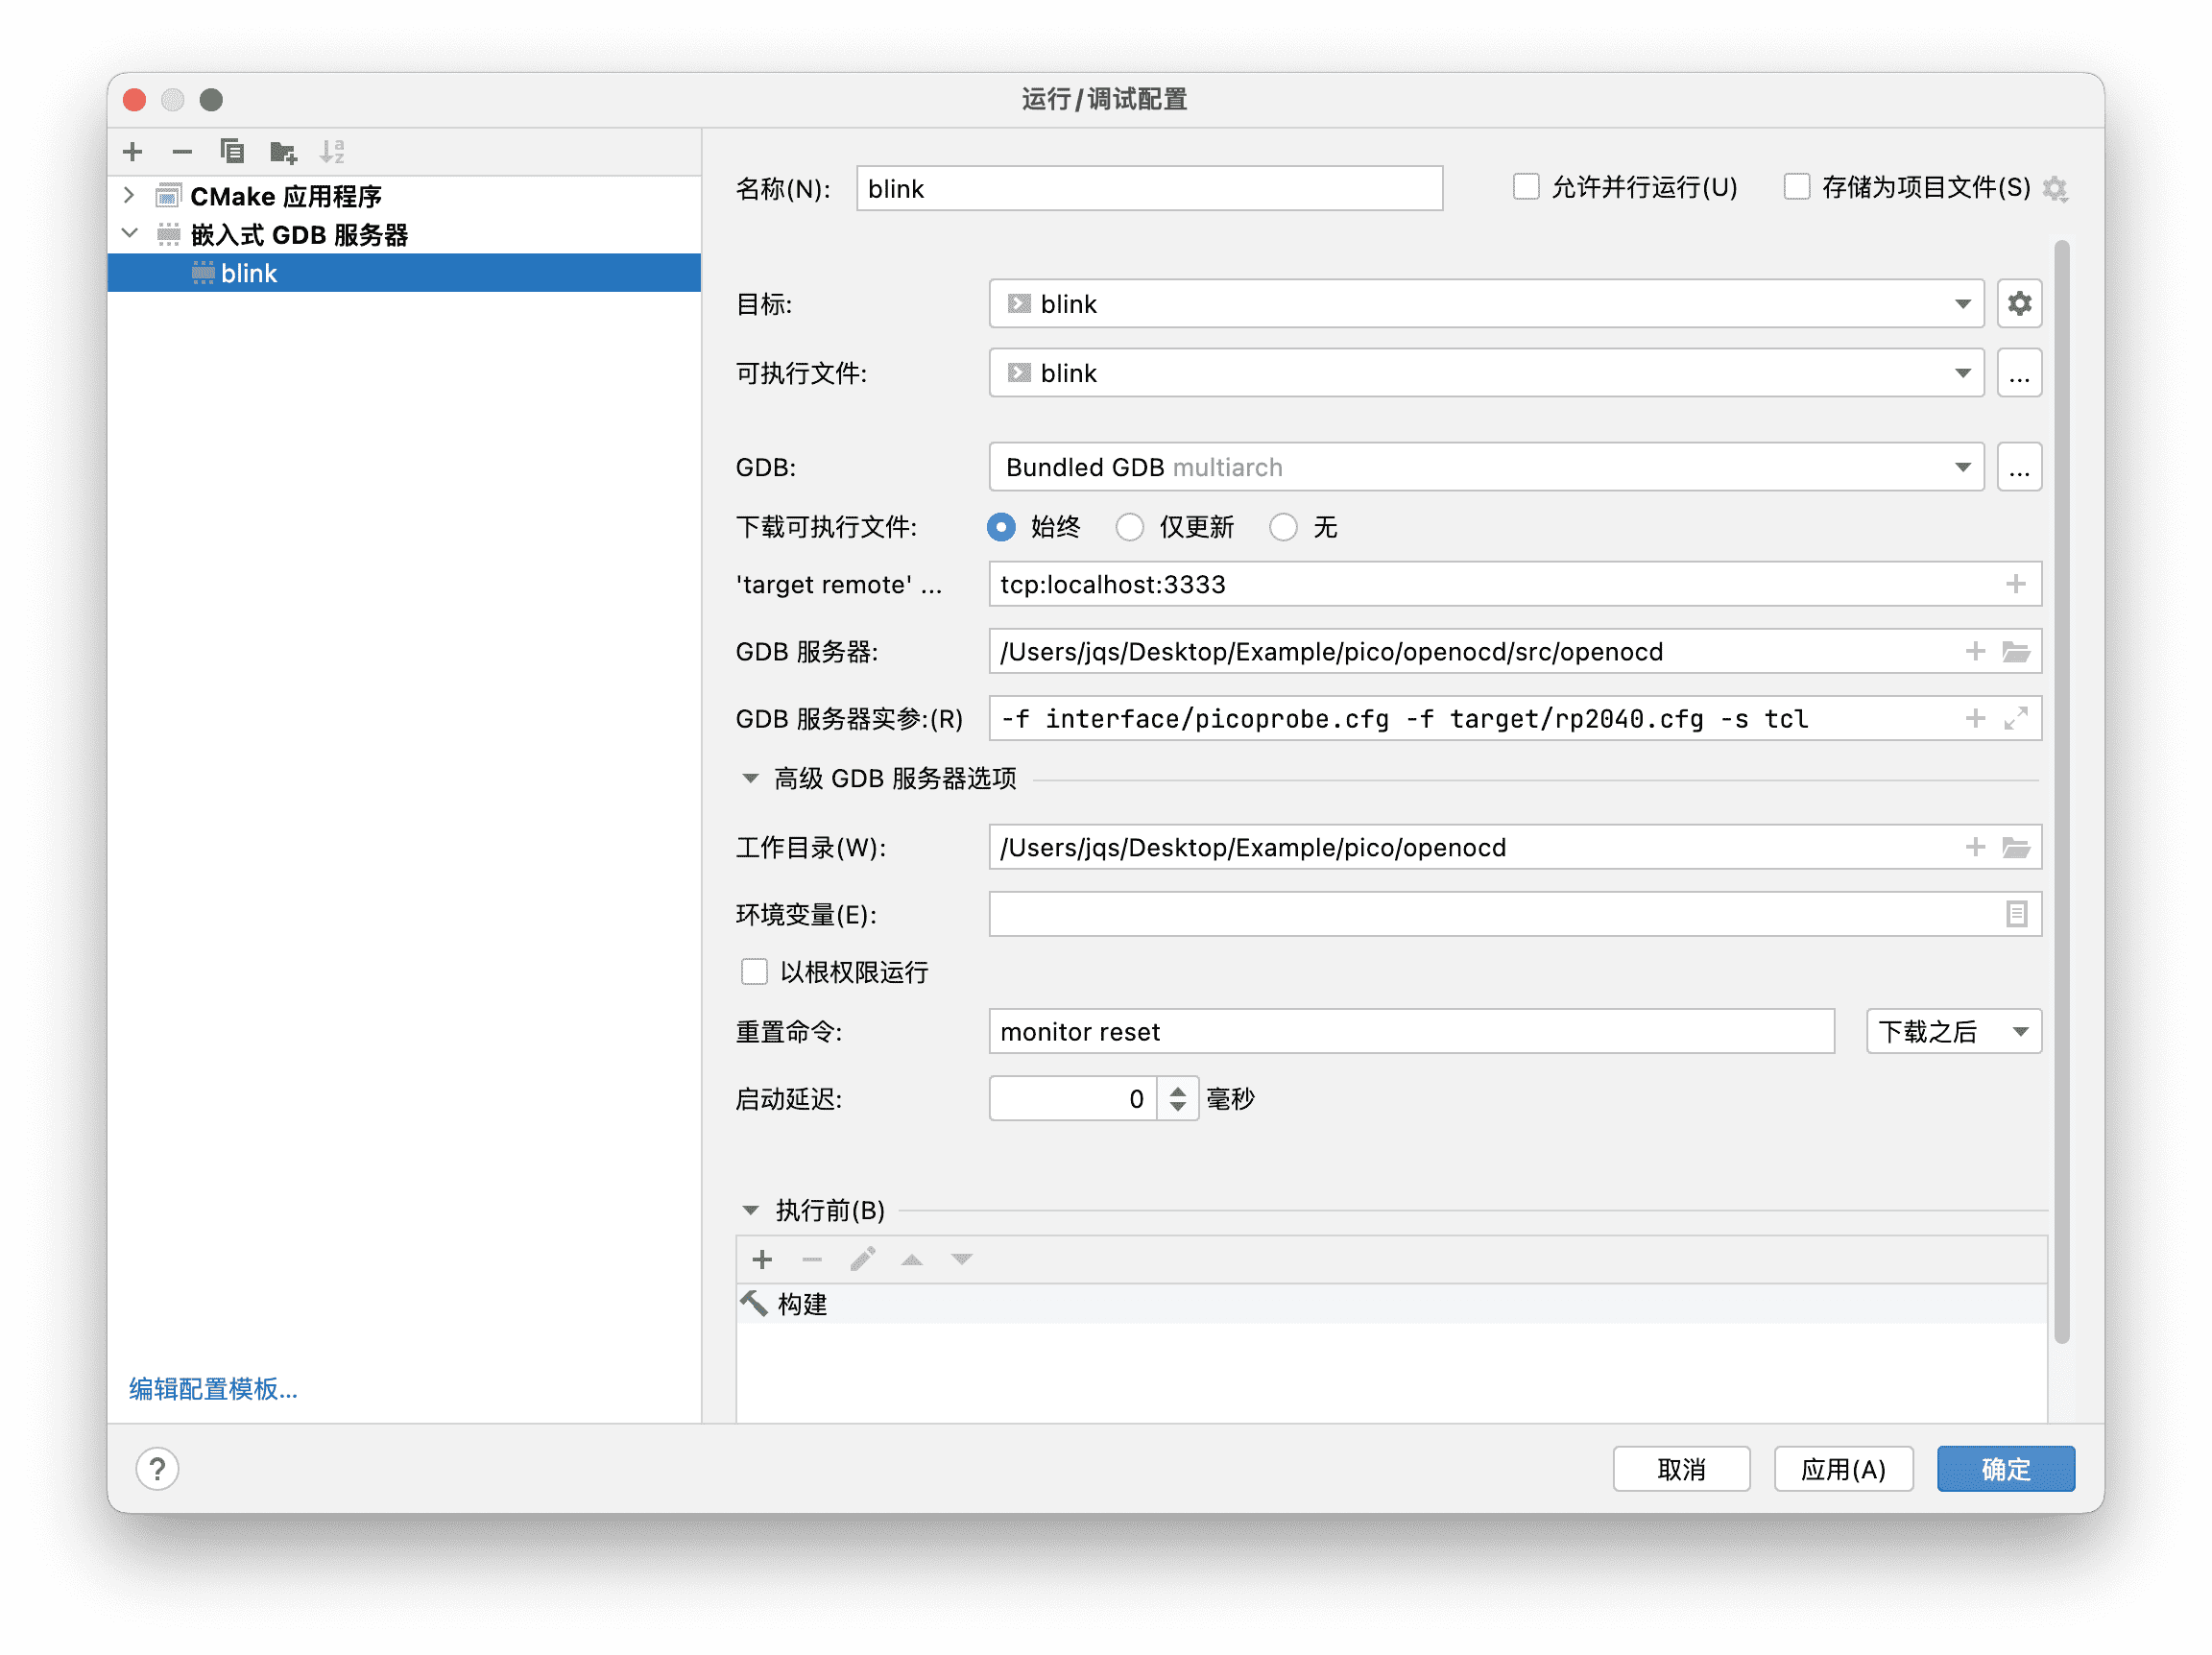The image size is (2212, 1655).
Task: Open the 编辑配置模板 link
Action: point(214,1389)
